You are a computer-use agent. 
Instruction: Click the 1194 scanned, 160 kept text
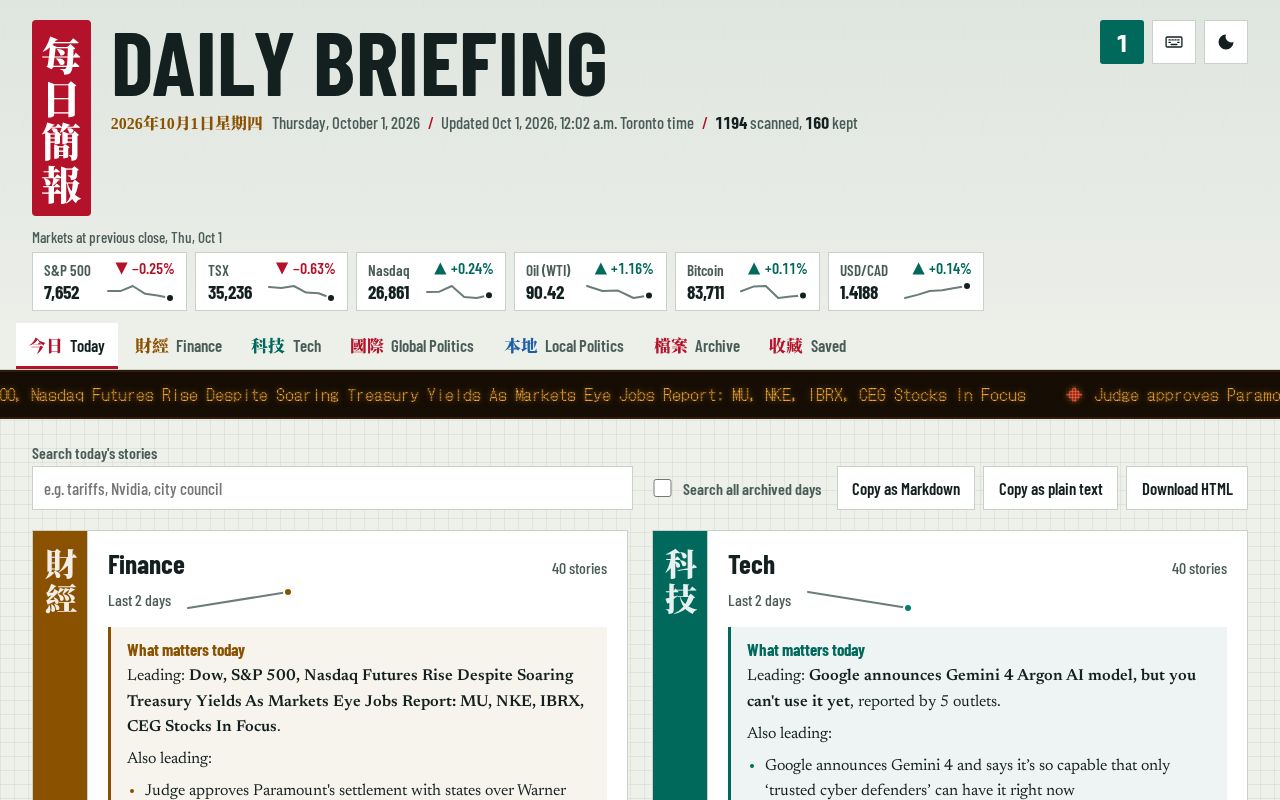[786, 123]
